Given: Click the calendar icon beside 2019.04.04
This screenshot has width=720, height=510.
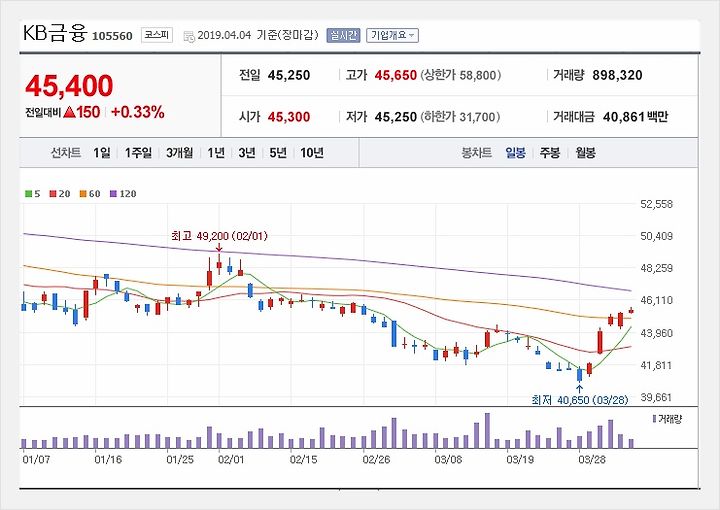Looking at the screenshot, I should tap(189, 36).
